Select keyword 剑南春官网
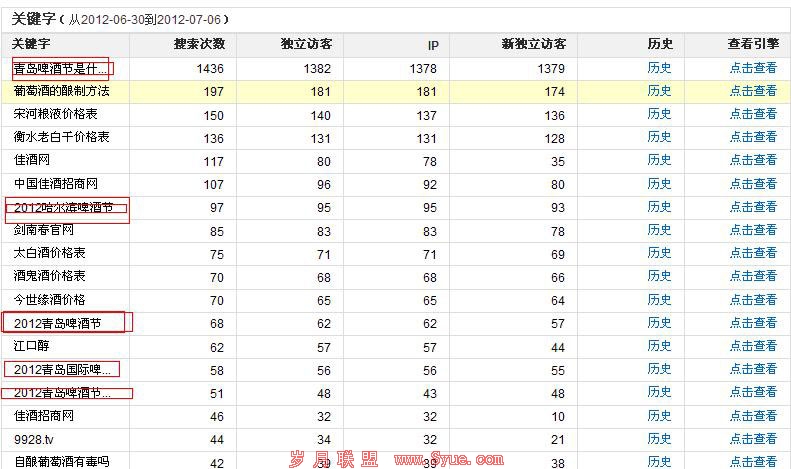 point(44,230)
